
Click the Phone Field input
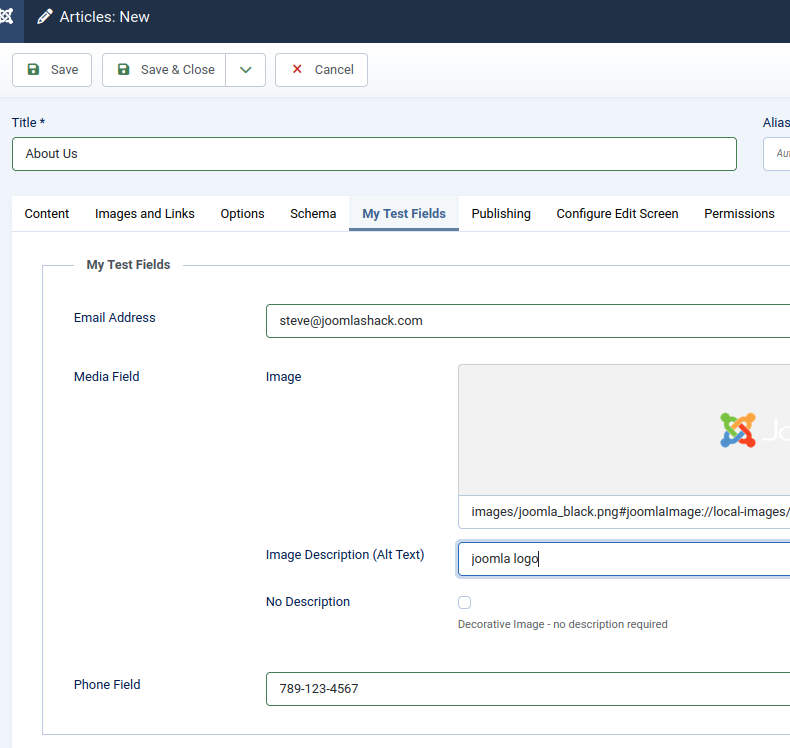[x=527, y=689]
